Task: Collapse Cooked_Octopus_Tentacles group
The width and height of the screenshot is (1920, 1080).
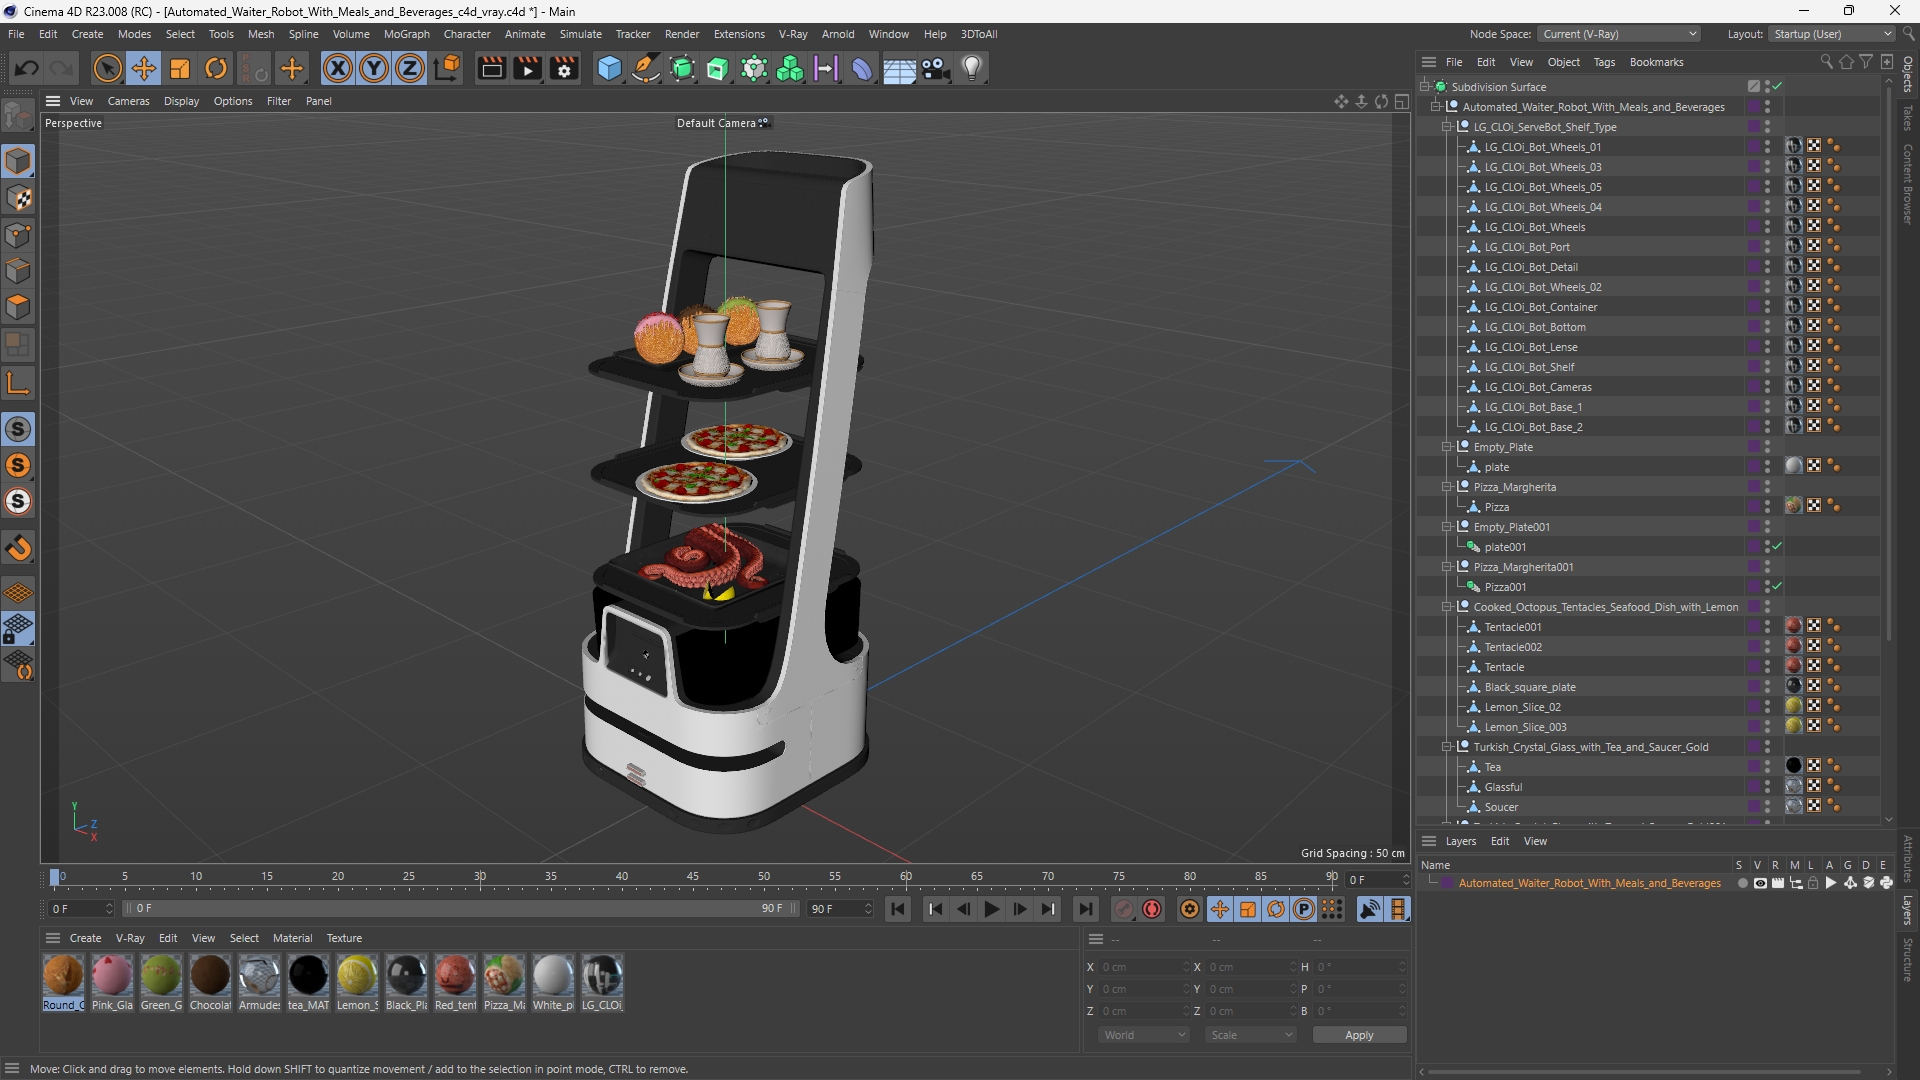Action: [x=1447, y=607]
